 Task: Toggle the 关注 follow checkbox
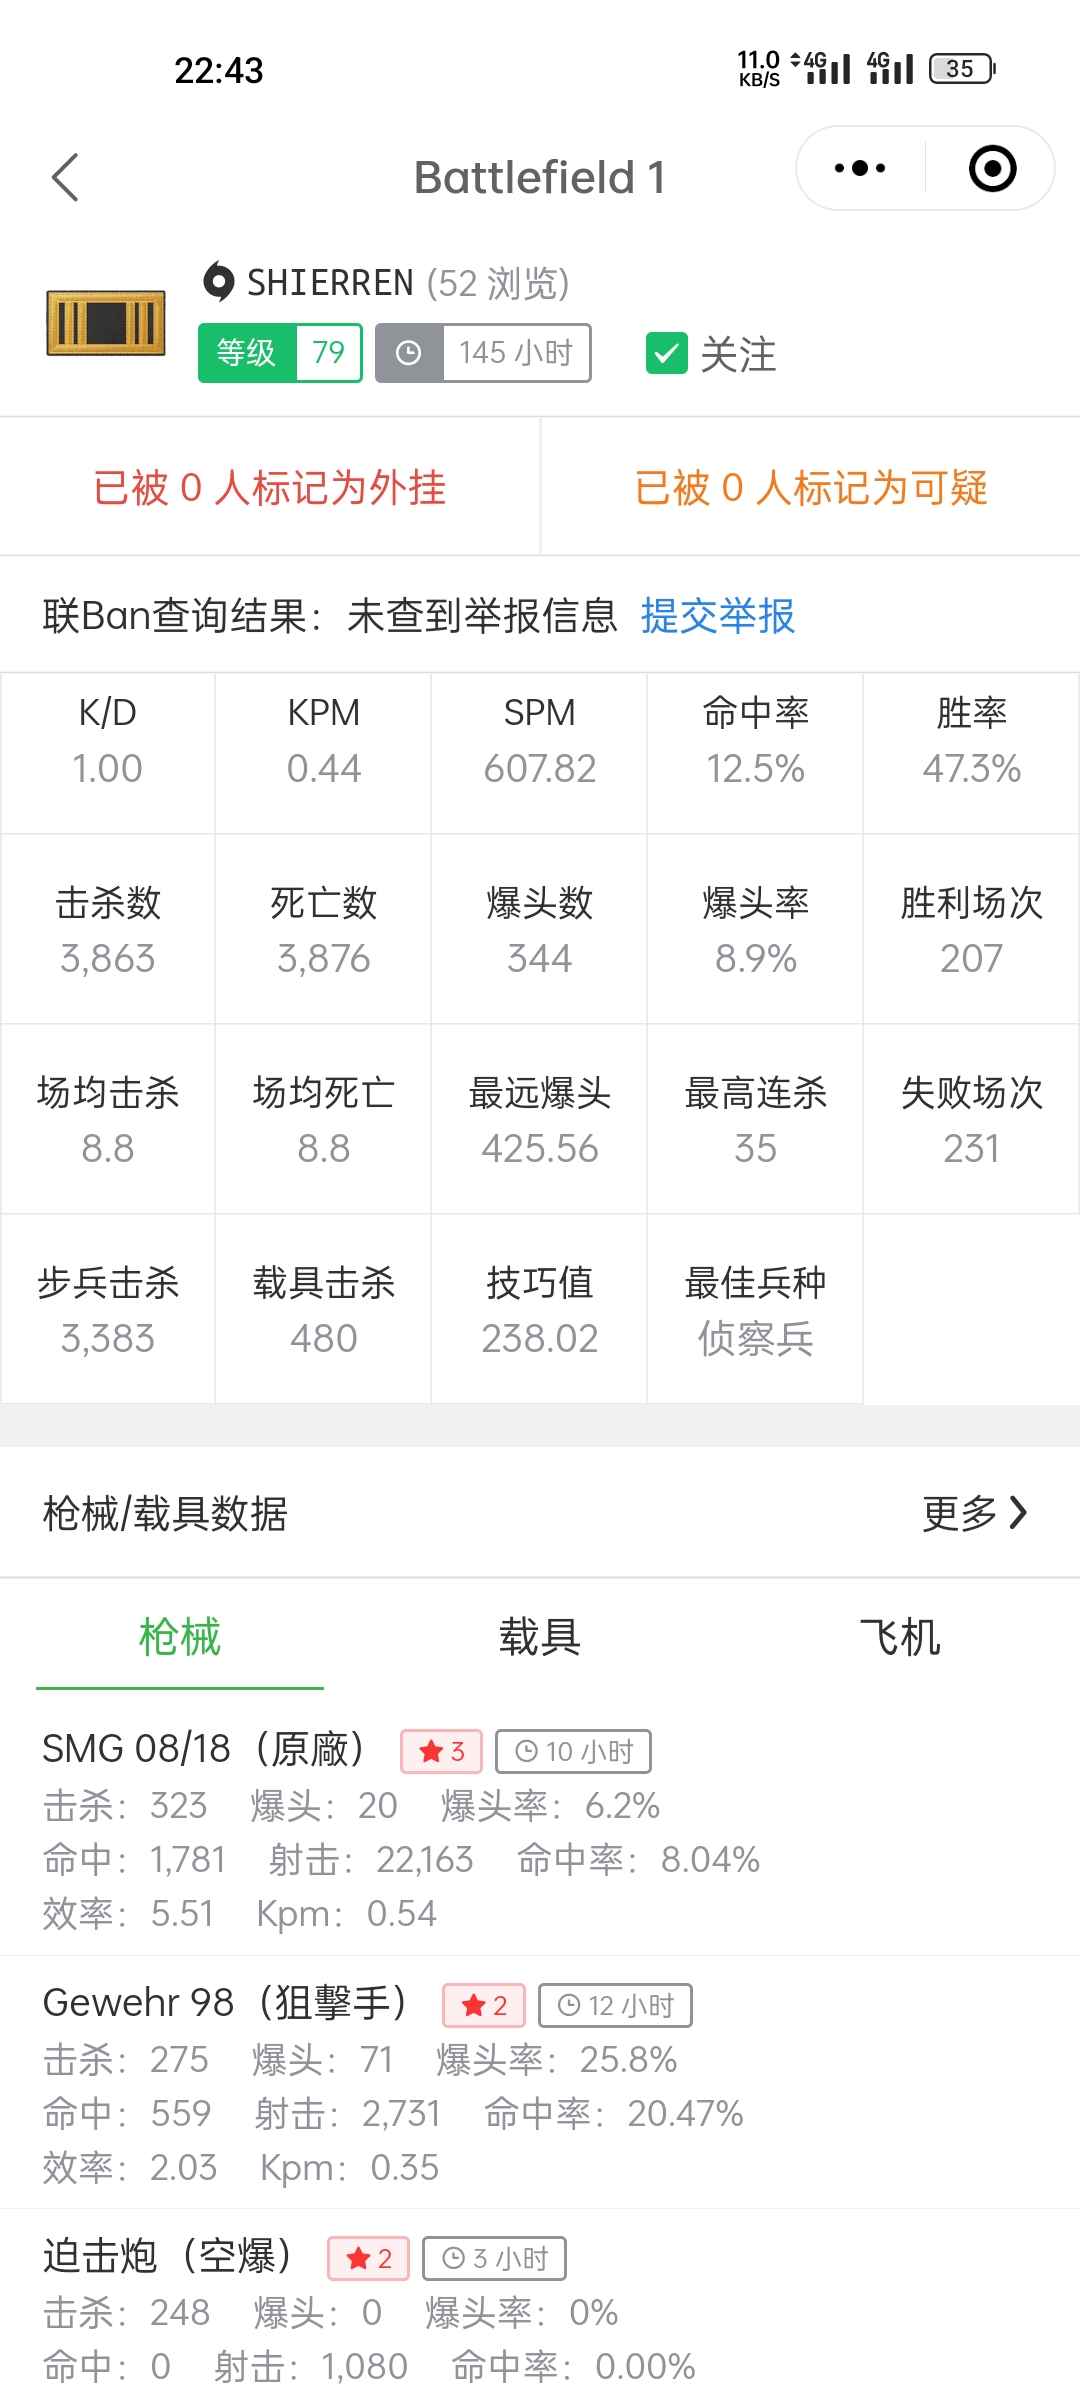click(667, 354)
